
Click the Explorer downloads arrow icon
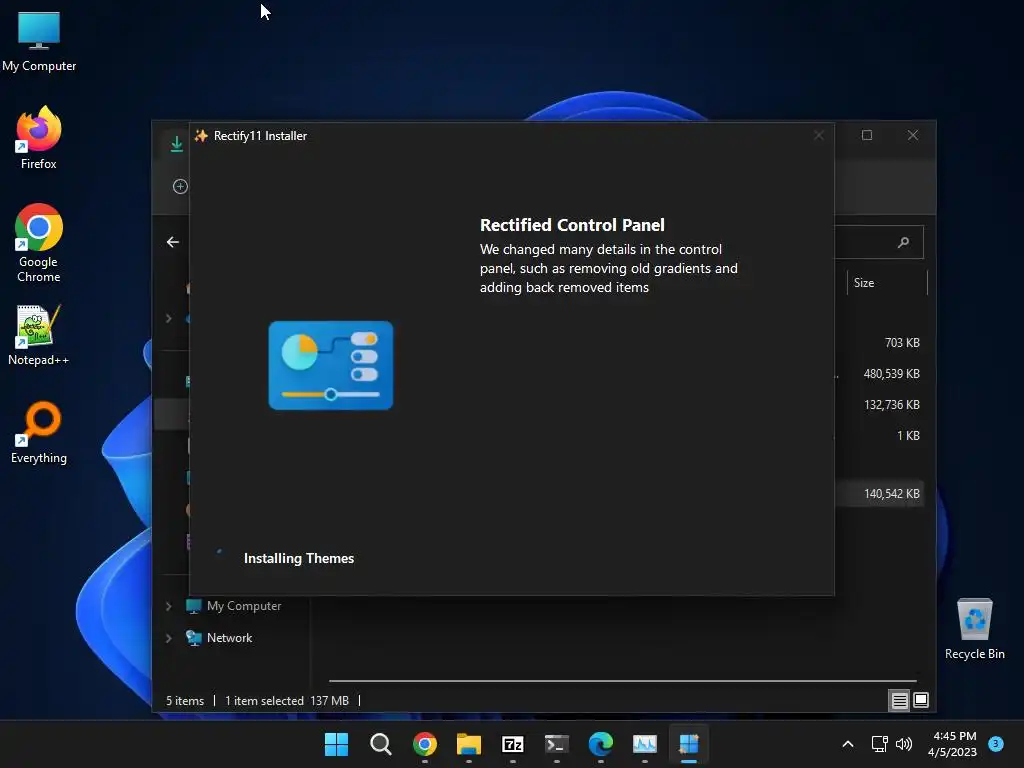[x=176, y=144]
